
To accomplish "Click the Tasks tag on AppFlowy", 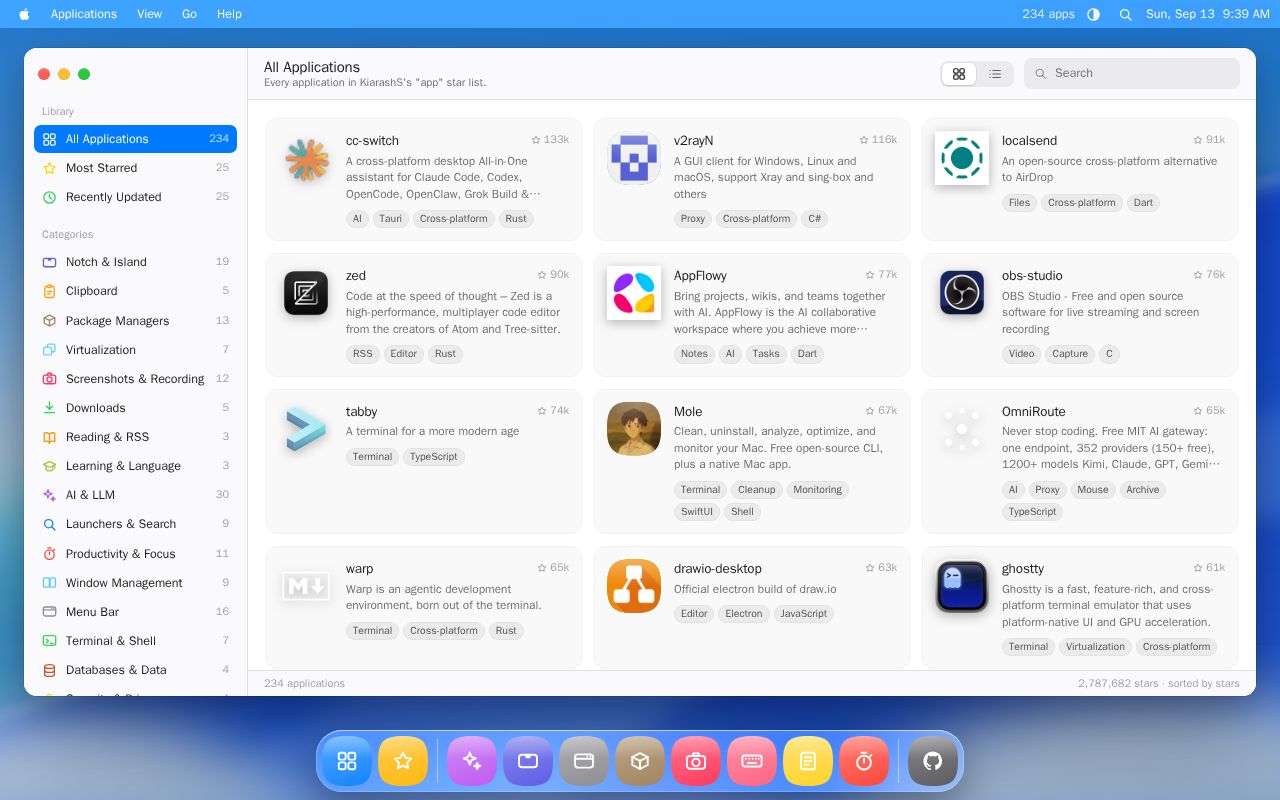I will pos(766,354).
